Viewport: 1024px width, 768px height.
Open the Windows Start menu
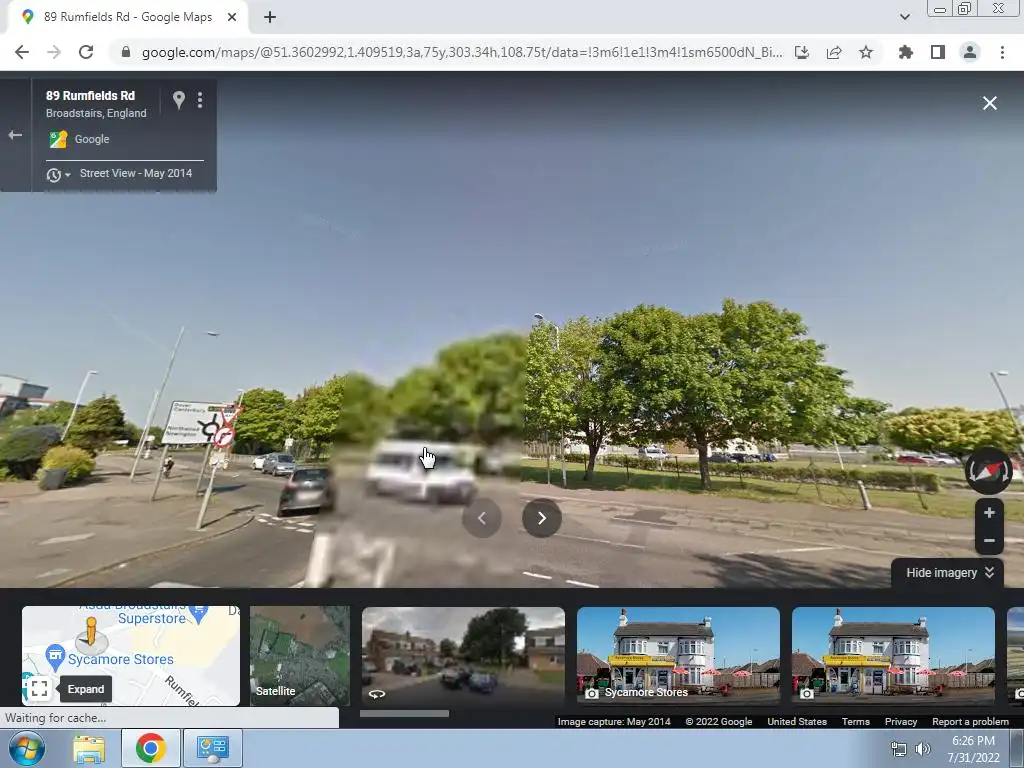(x=27, y=748)
